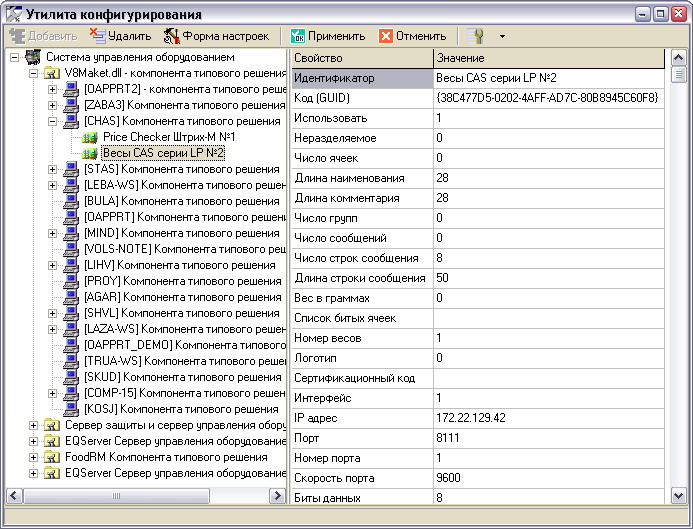Image resolution: width=693 pixels, height=529 pixels.
Task: Open Форма настроек settings form
Action: coord(215,36)
